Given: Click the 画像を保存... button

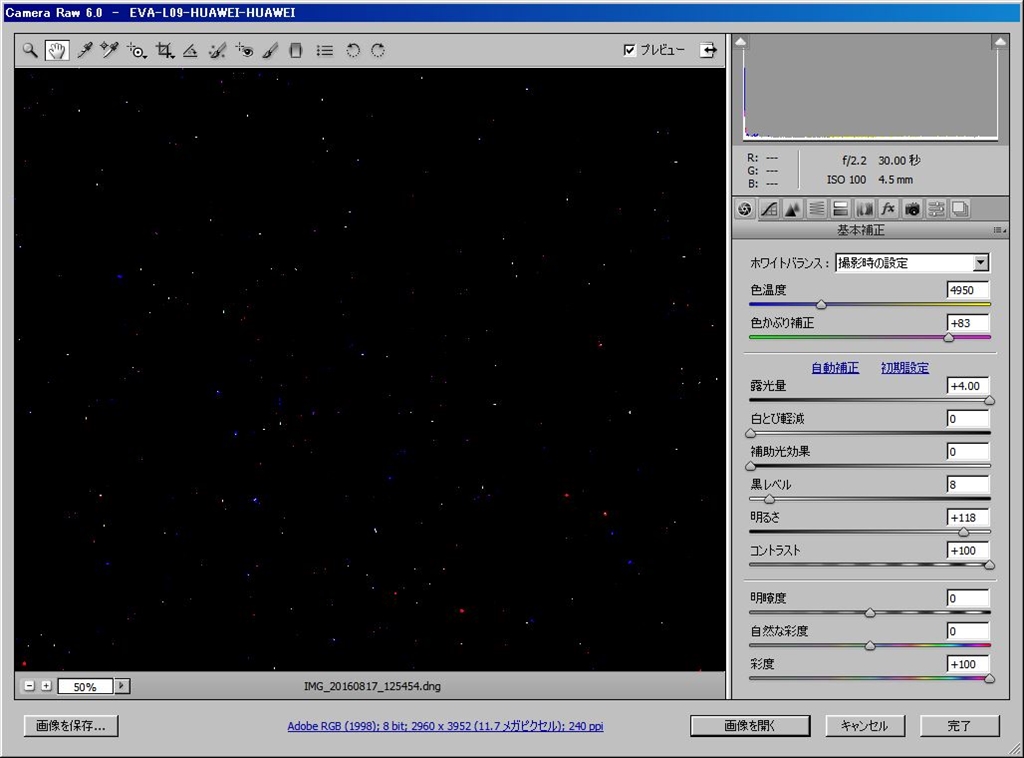Looking at the screenshot, I should pyautogui.click(x=71, y=725).
